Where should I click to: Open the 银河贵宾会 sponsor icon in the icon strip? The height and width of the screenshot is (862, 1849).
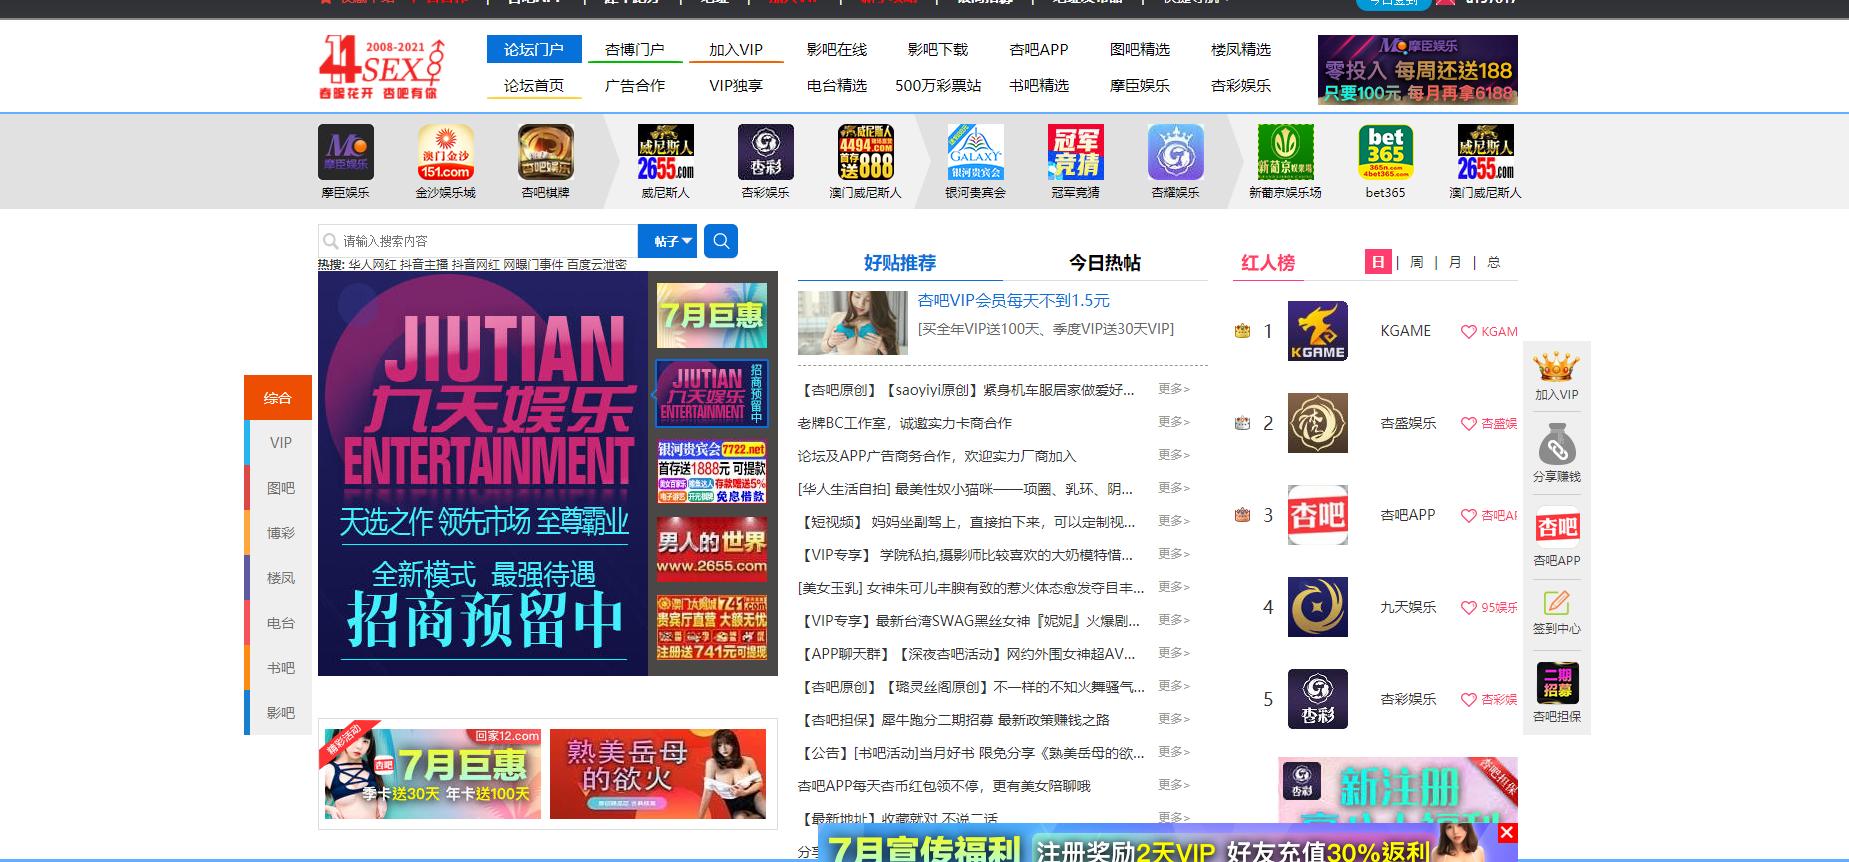click(x=975, y=152)
